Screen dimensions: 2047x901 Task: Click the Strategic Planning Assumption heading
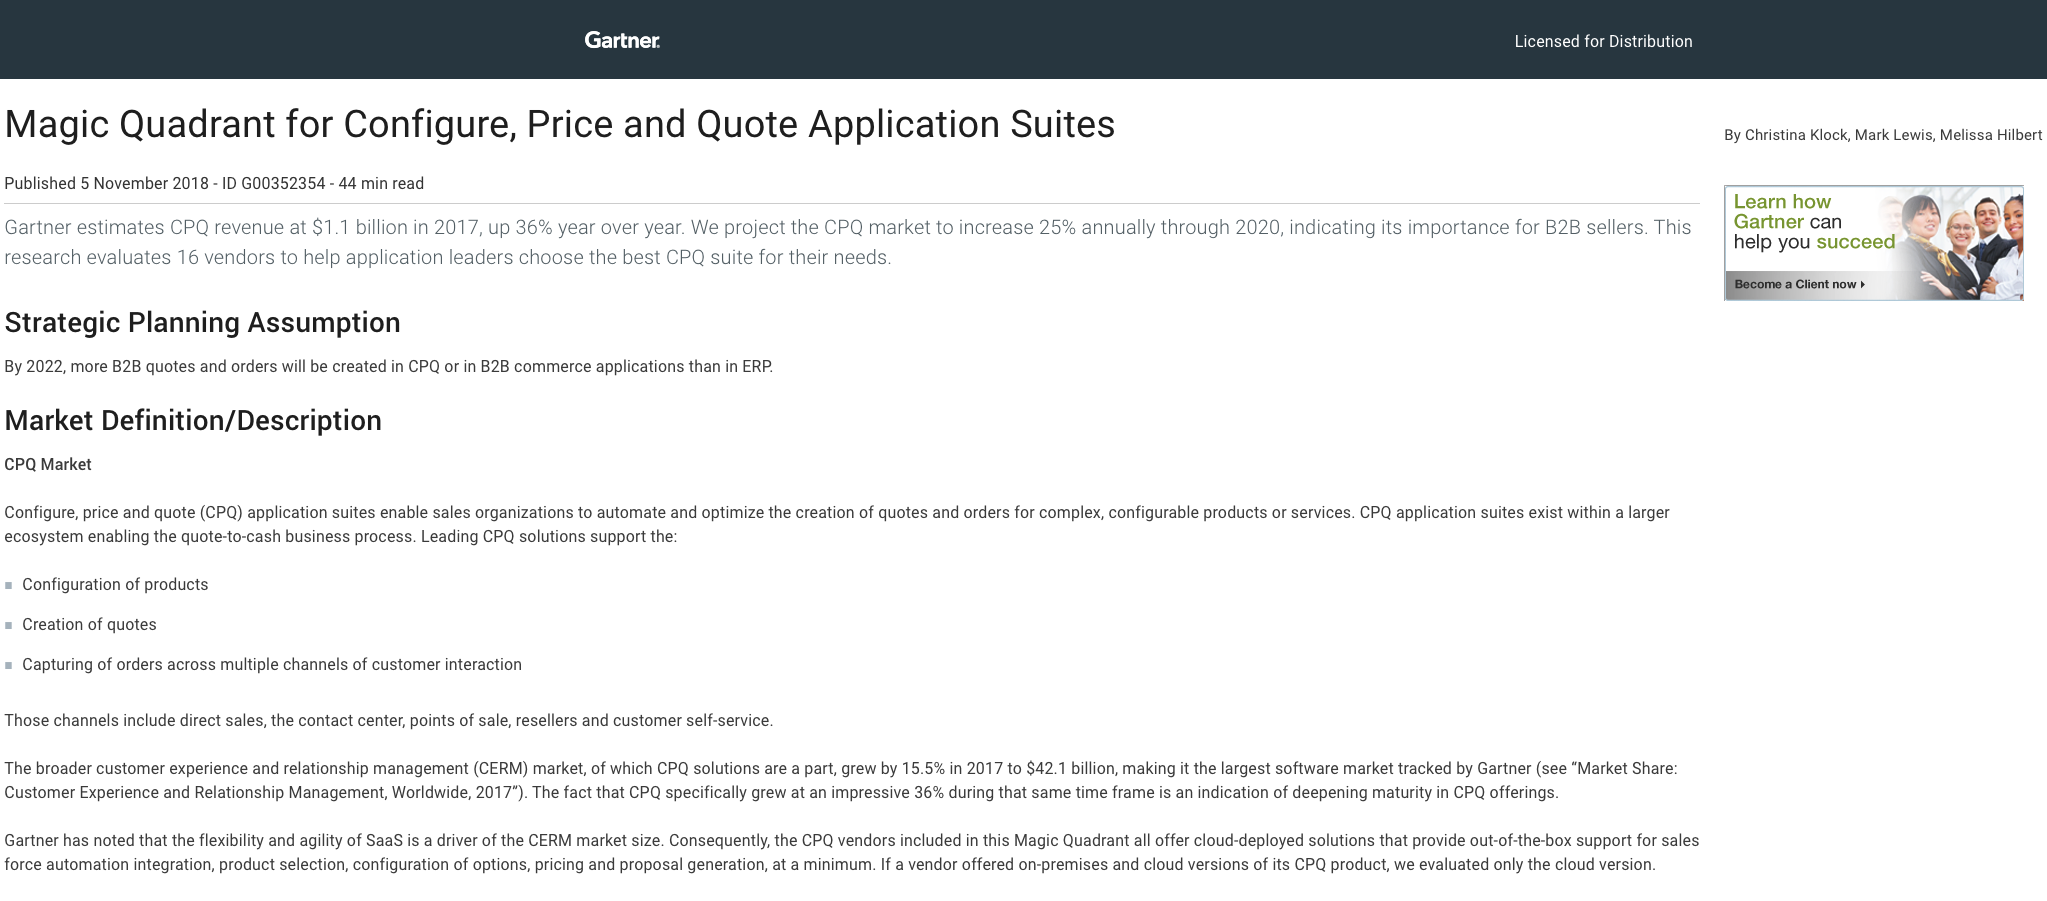click(x=202, y=322)
